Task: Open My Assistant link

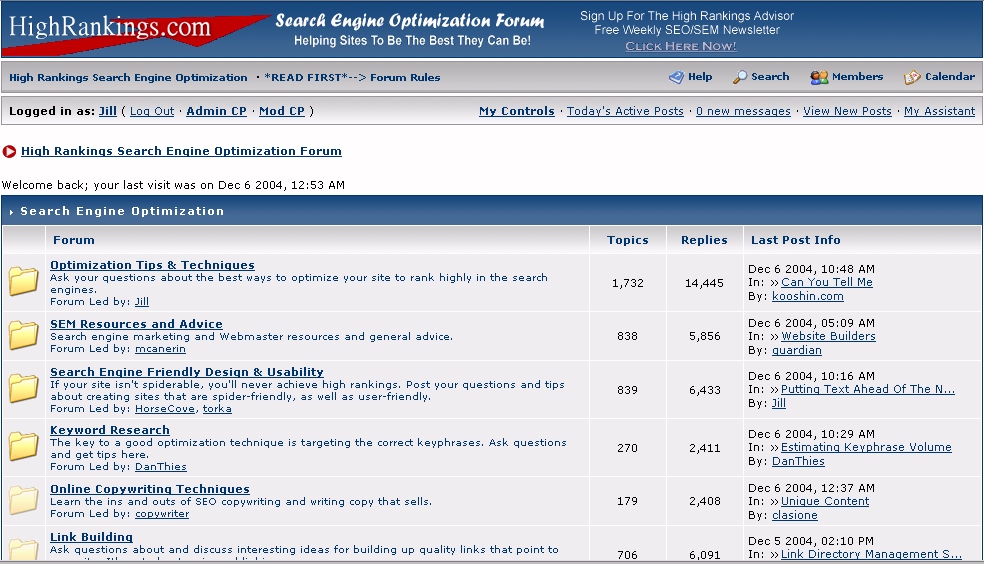Action: [939, 111]
